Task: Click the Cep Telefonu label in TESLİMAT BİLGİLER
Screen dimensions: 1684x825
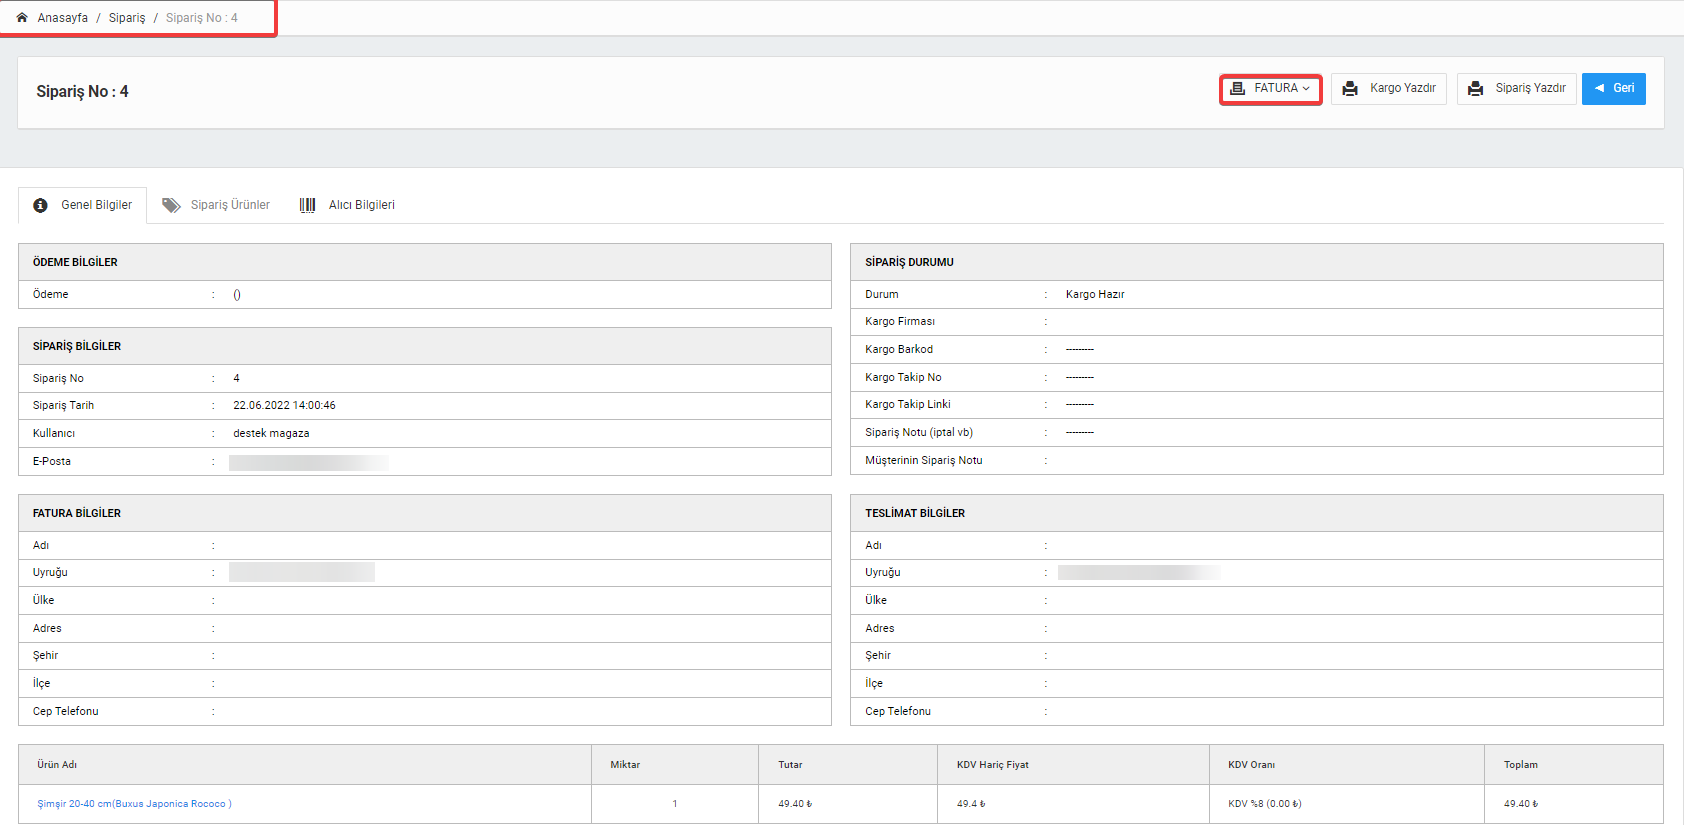Action: pyautogui.click(x=898, y=712)
